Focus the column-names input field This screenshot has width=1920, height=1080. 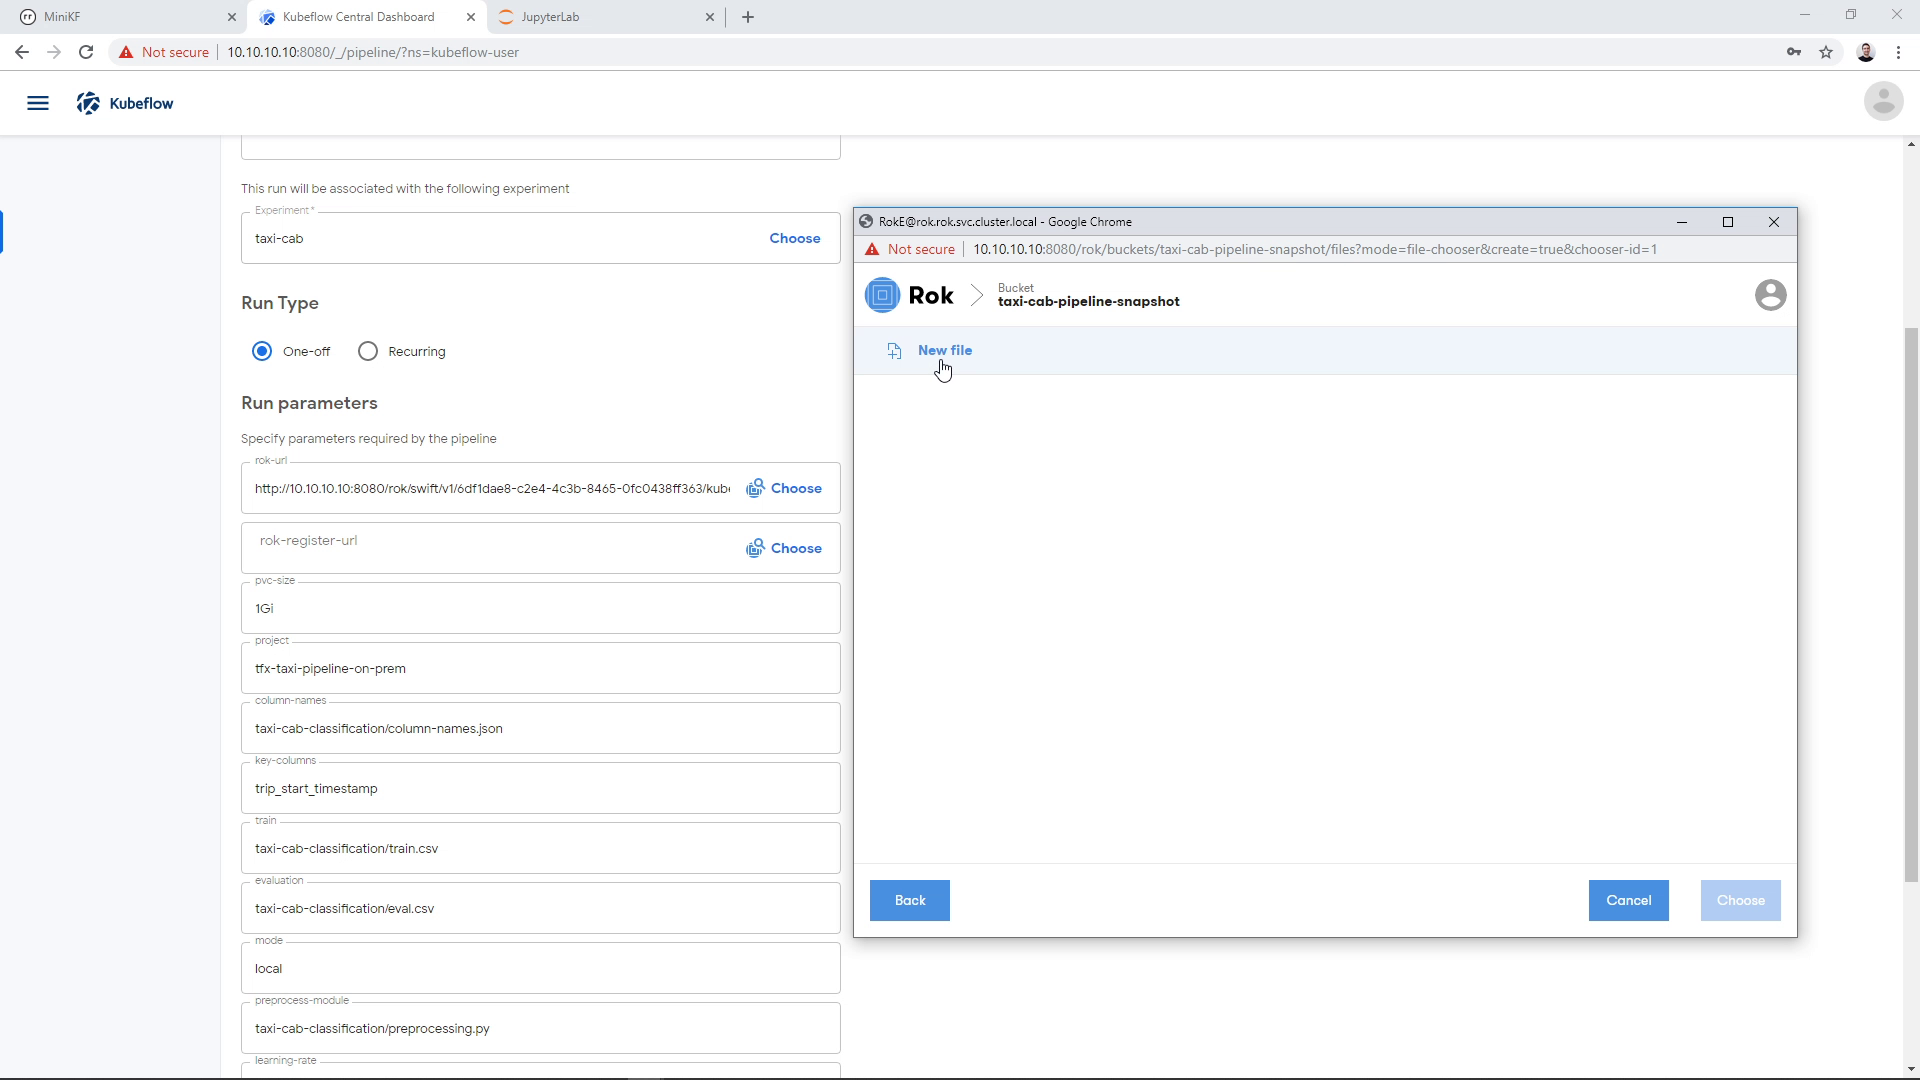[x=540, y=728]
